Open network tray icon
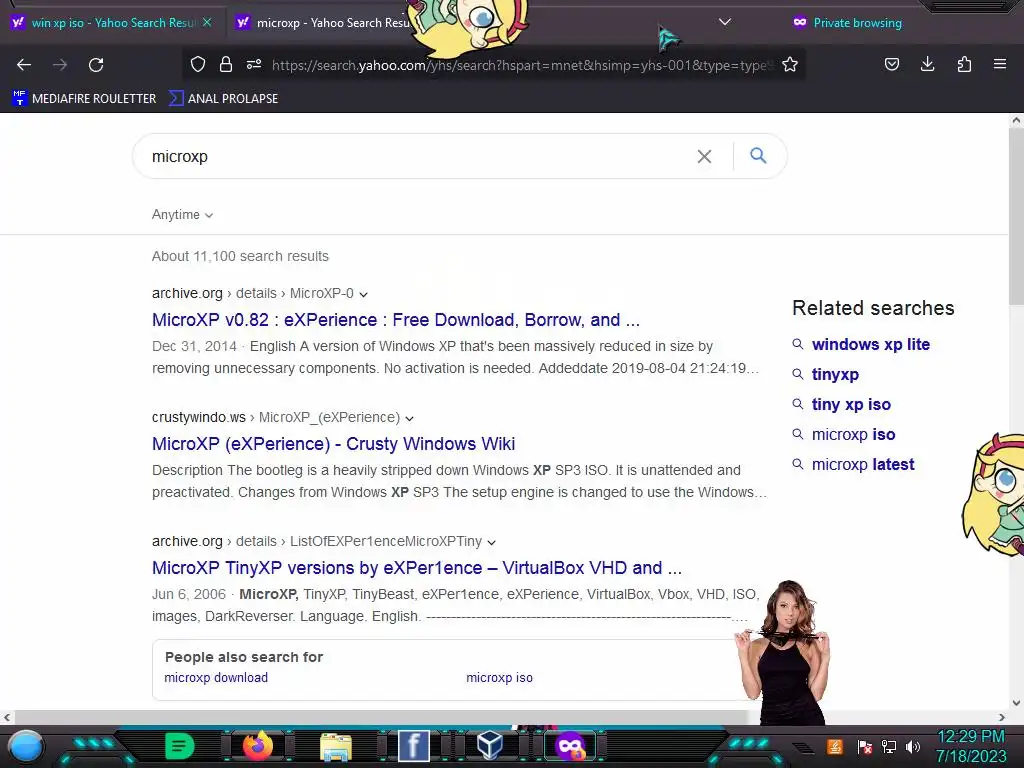 coord(889,746)
